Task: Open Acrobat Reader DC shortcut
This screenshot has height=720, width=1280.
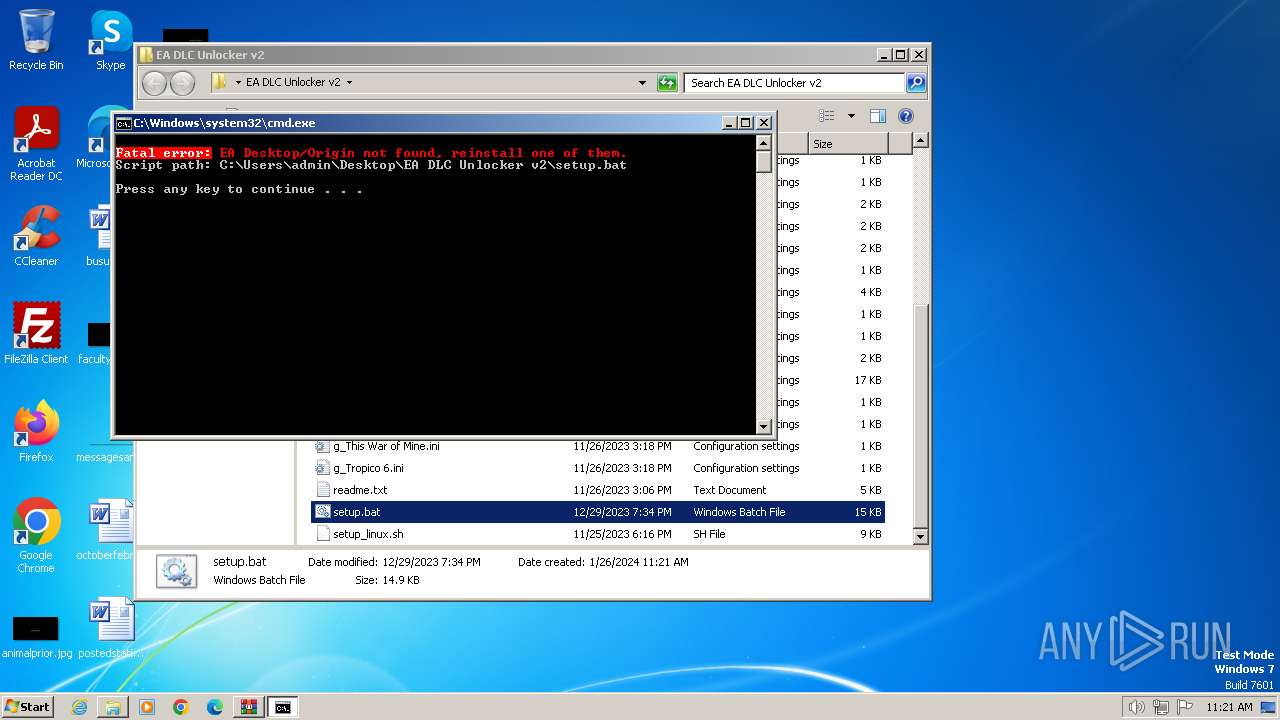Action: click(36, 144)
